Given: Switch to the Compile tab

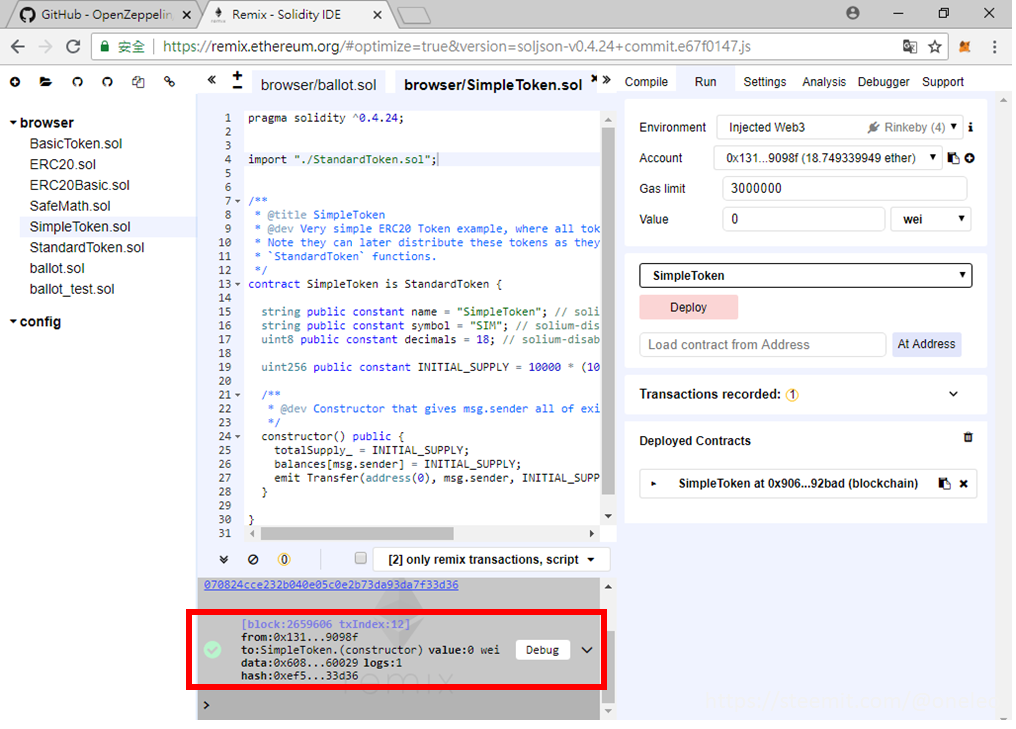Looking at the screenshot, I should tap(646, 82).
